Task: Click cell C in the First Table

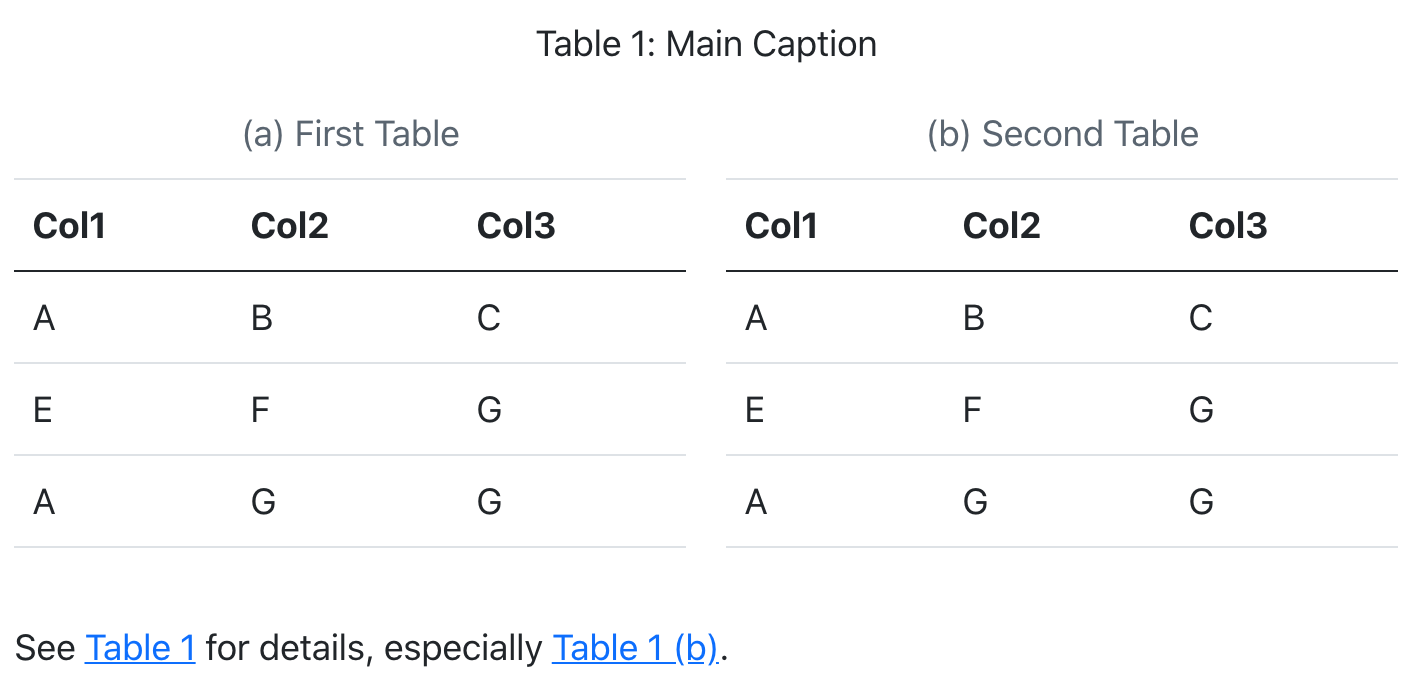Action: click(489, 318)
